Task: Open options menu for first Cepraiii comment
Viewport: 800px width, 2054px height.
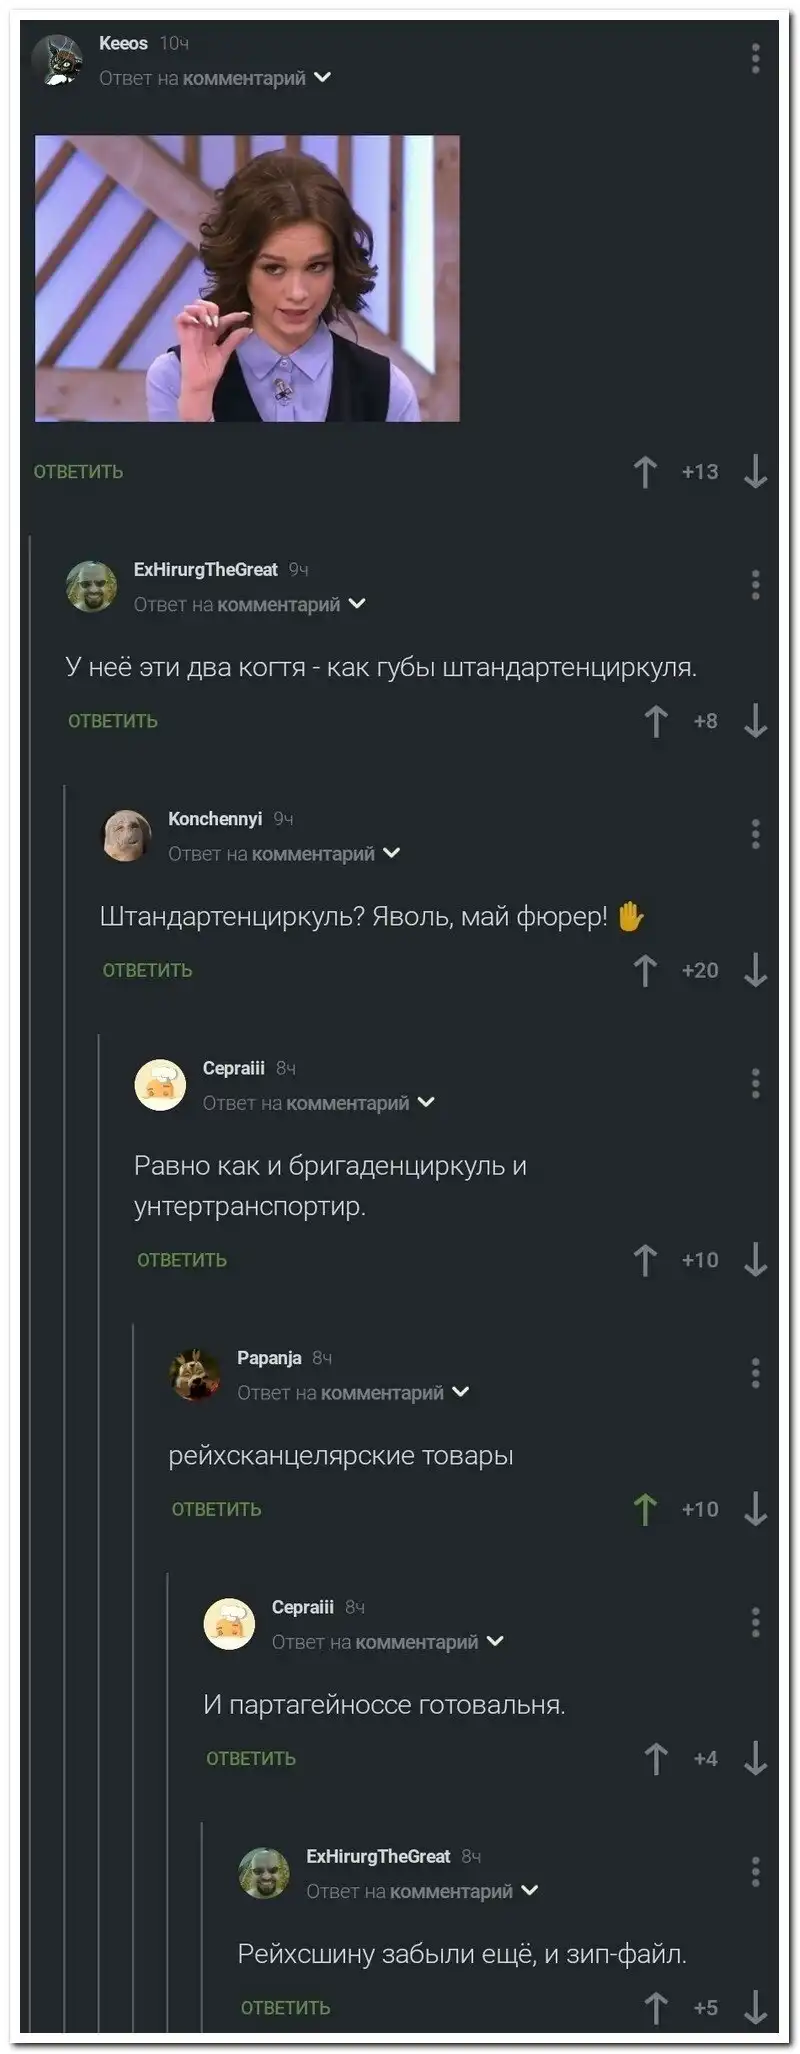Action: pos(756,1083)
